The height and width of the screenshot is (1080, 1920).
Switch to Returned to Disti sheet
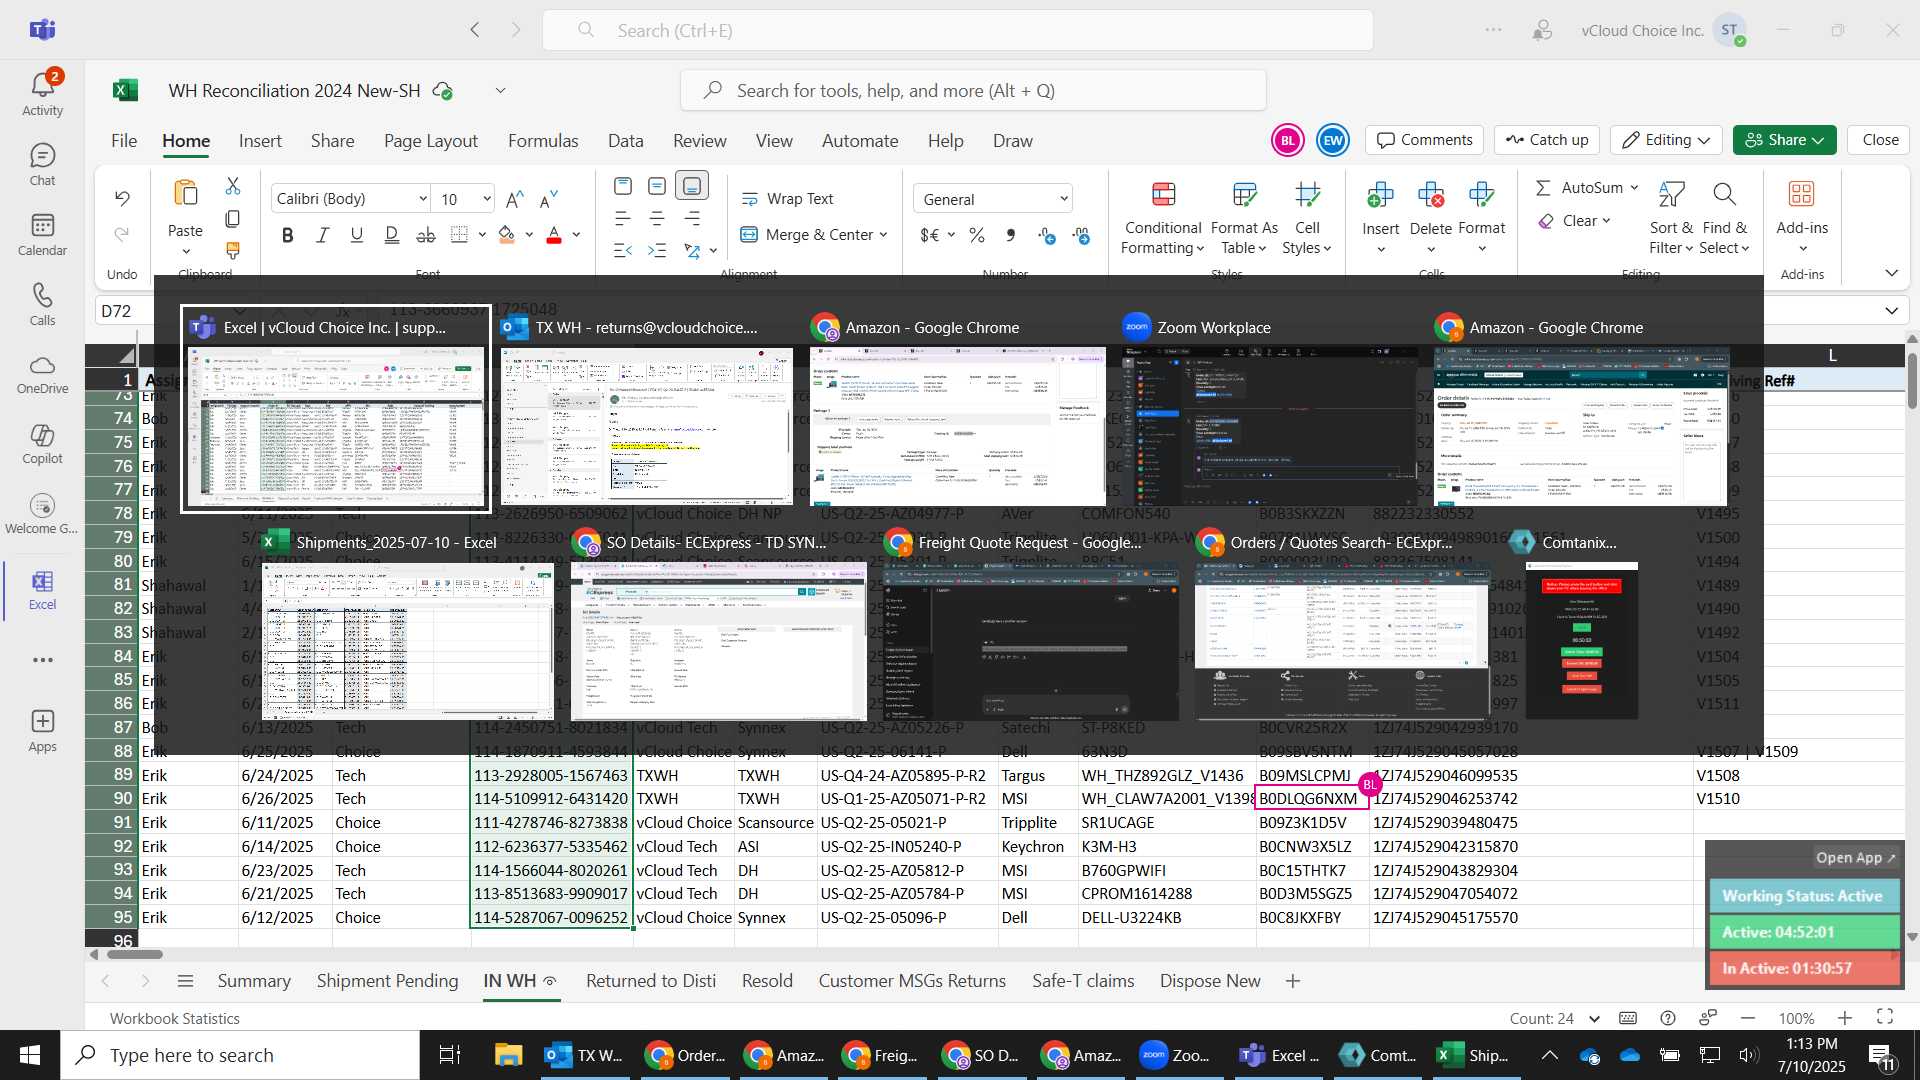[651, 981]
